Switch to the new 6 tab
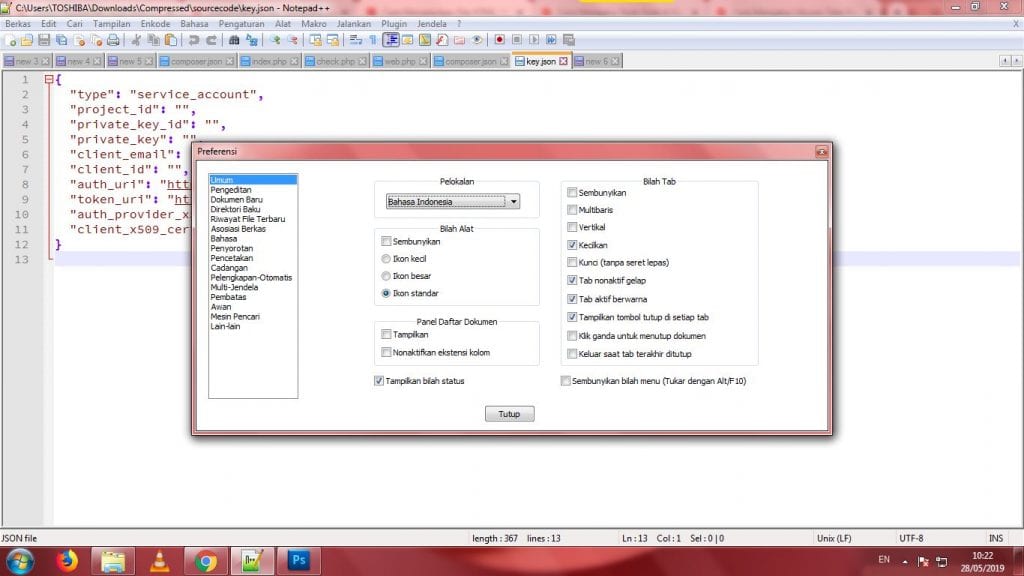The height and width of the screenshot is (576, 1024). 597,61
